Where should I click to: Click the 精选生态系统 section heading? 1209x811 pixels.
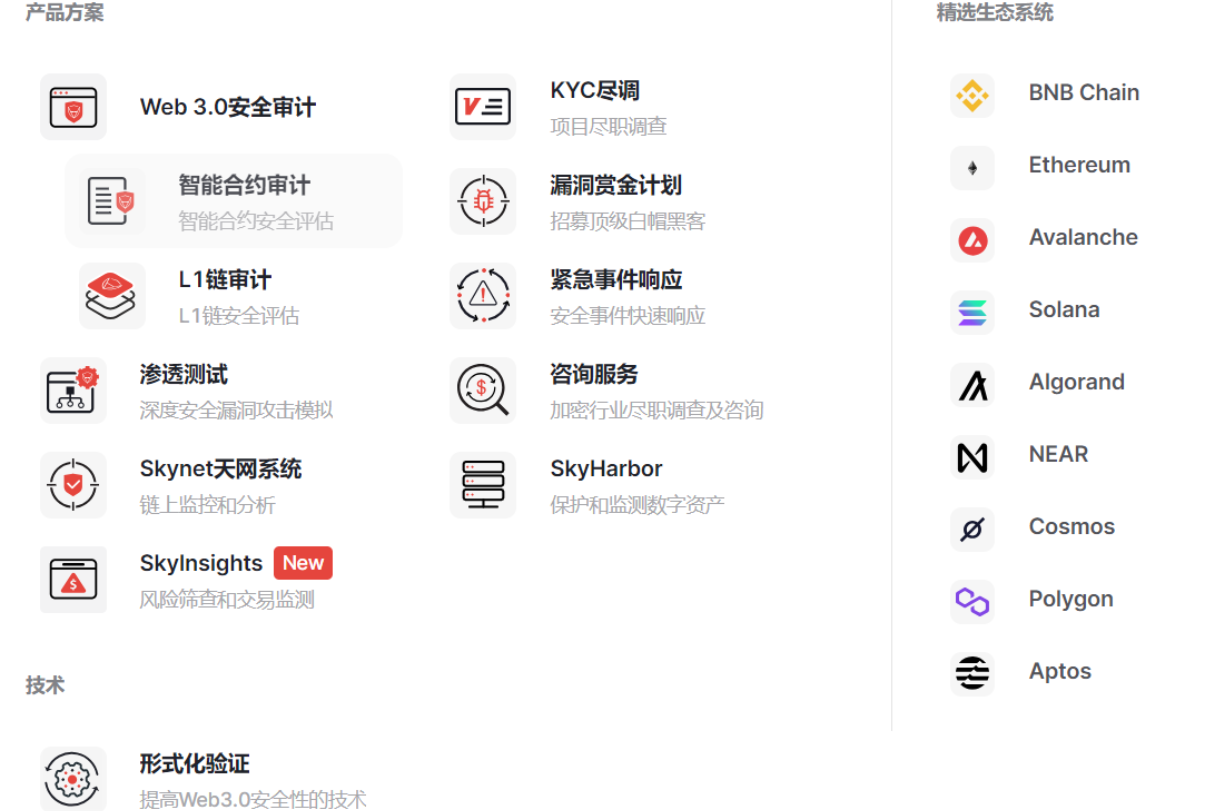(x=995, y=12)
